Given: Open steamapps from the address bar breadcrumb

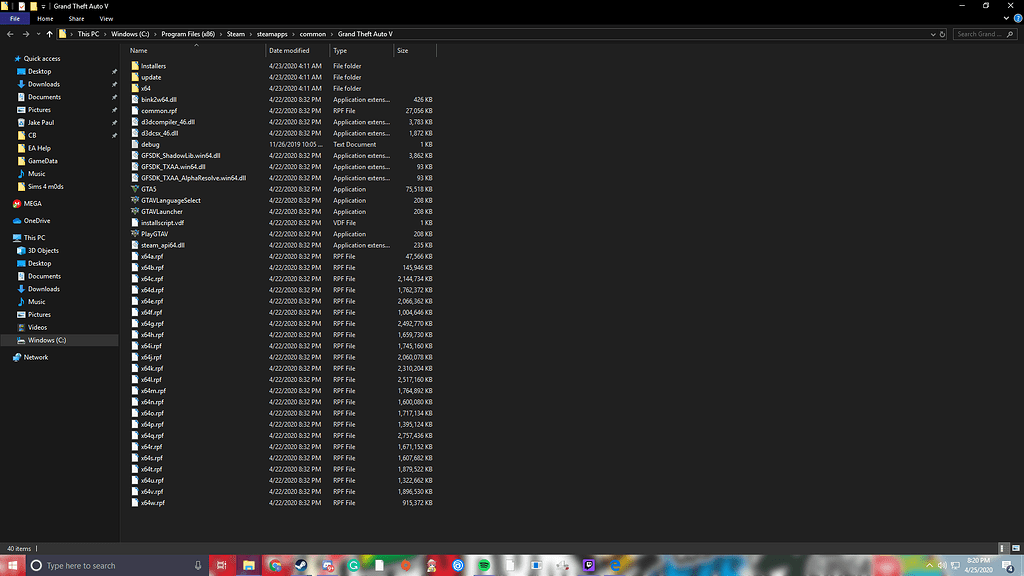Looking at the screenshot, I should pyautogui.click(x=272, y=33).
